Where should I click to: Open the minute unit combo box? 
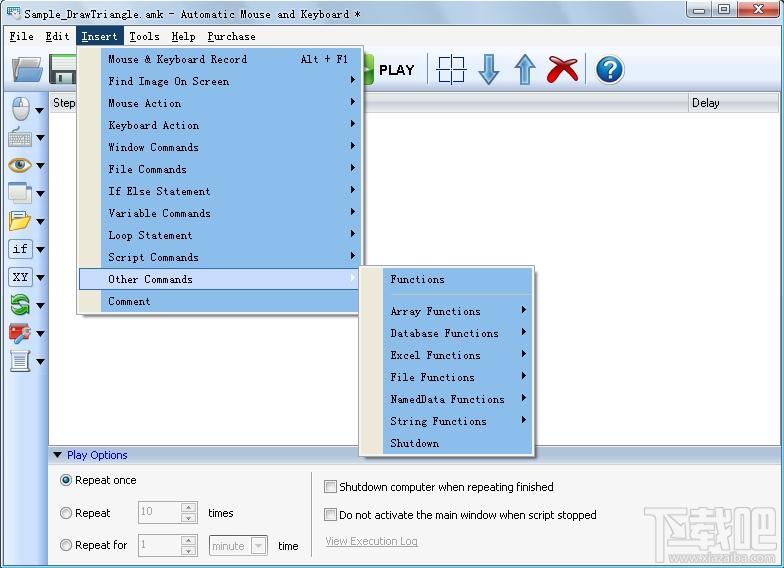(238, 546)
